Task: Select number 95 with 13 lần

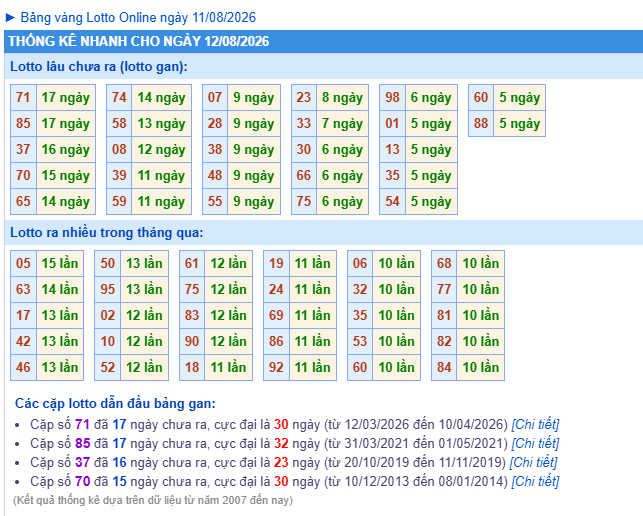Action: click(x=108, y=290)
